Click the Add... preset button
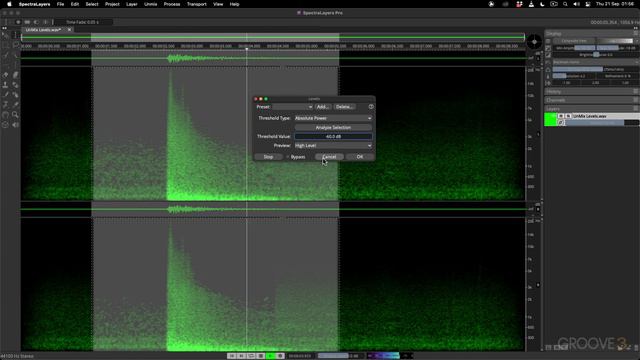 point(323,107)
